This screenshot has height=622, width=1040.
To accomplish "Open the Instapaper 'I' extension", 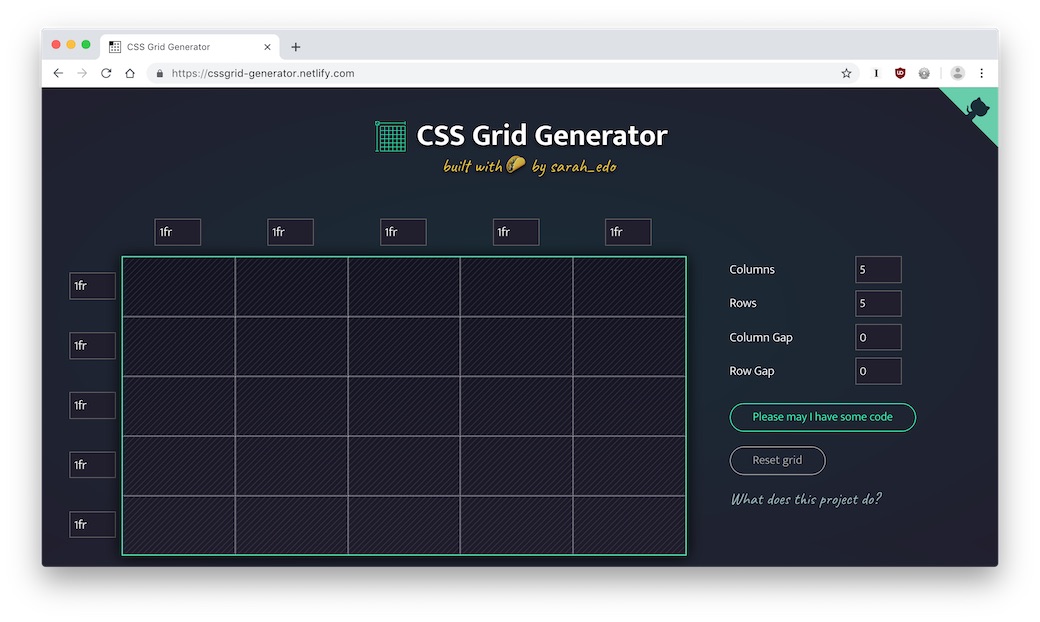I will [x=876, y=73].
